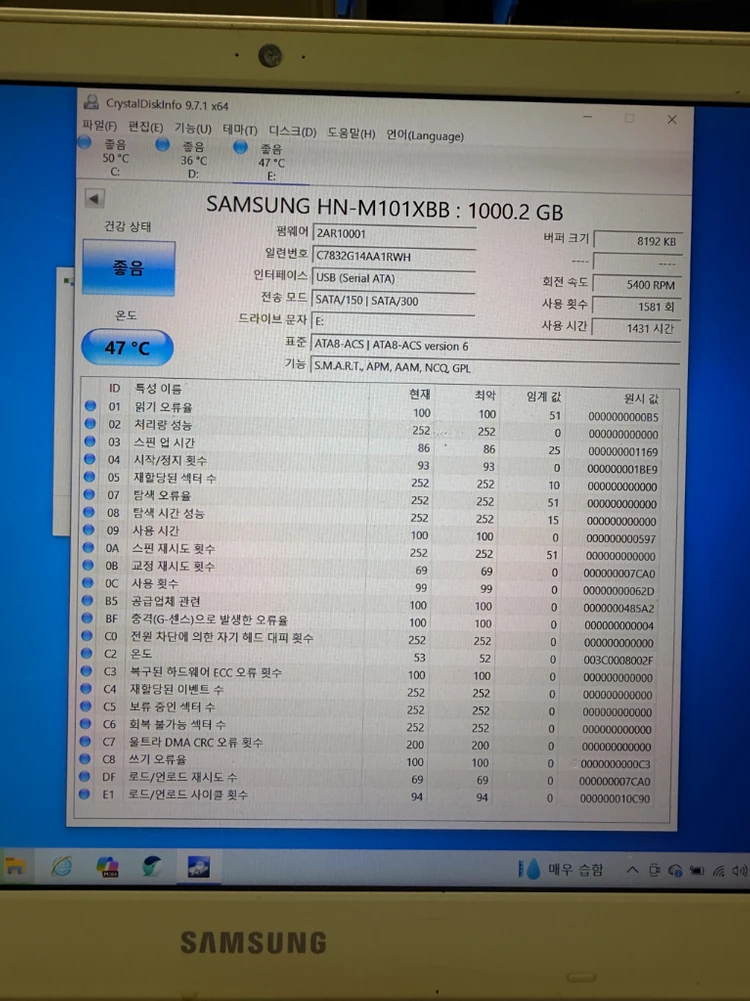
Task: Click the status icon of row C2 온도
Action: [x=86, y=653]
